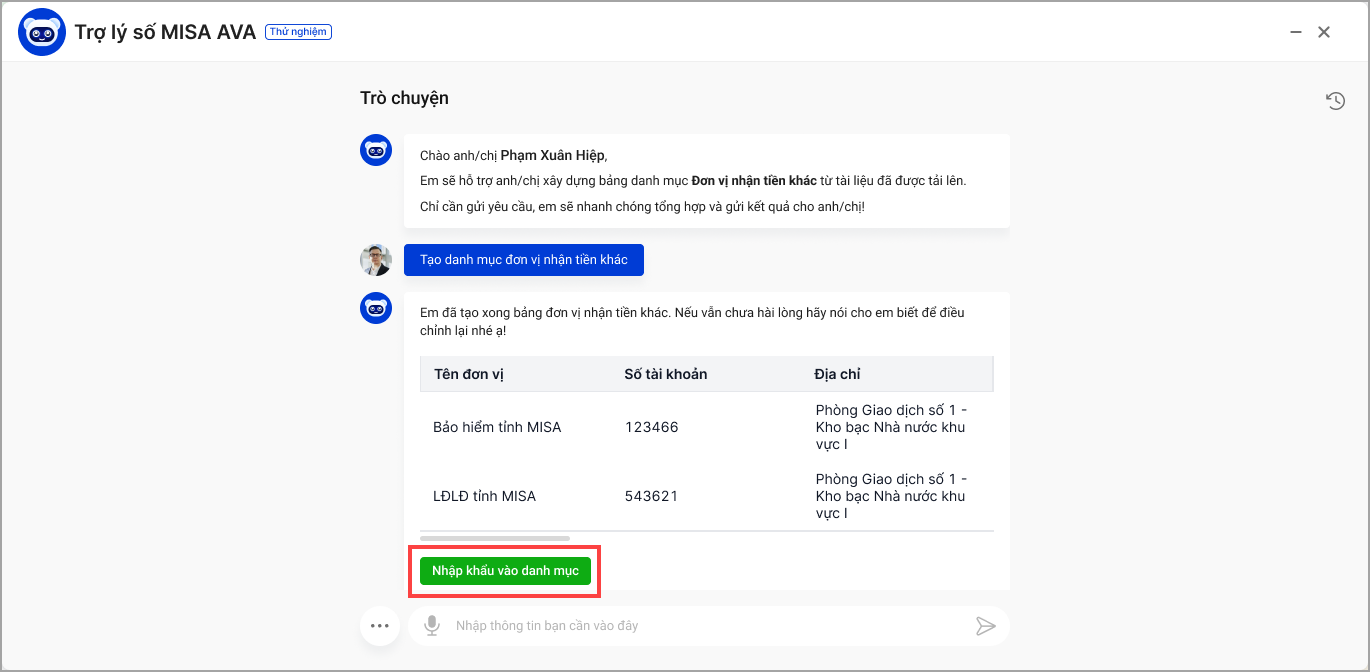Open the chat history icon
1370x672 pixels.
tap(1335, 100)
